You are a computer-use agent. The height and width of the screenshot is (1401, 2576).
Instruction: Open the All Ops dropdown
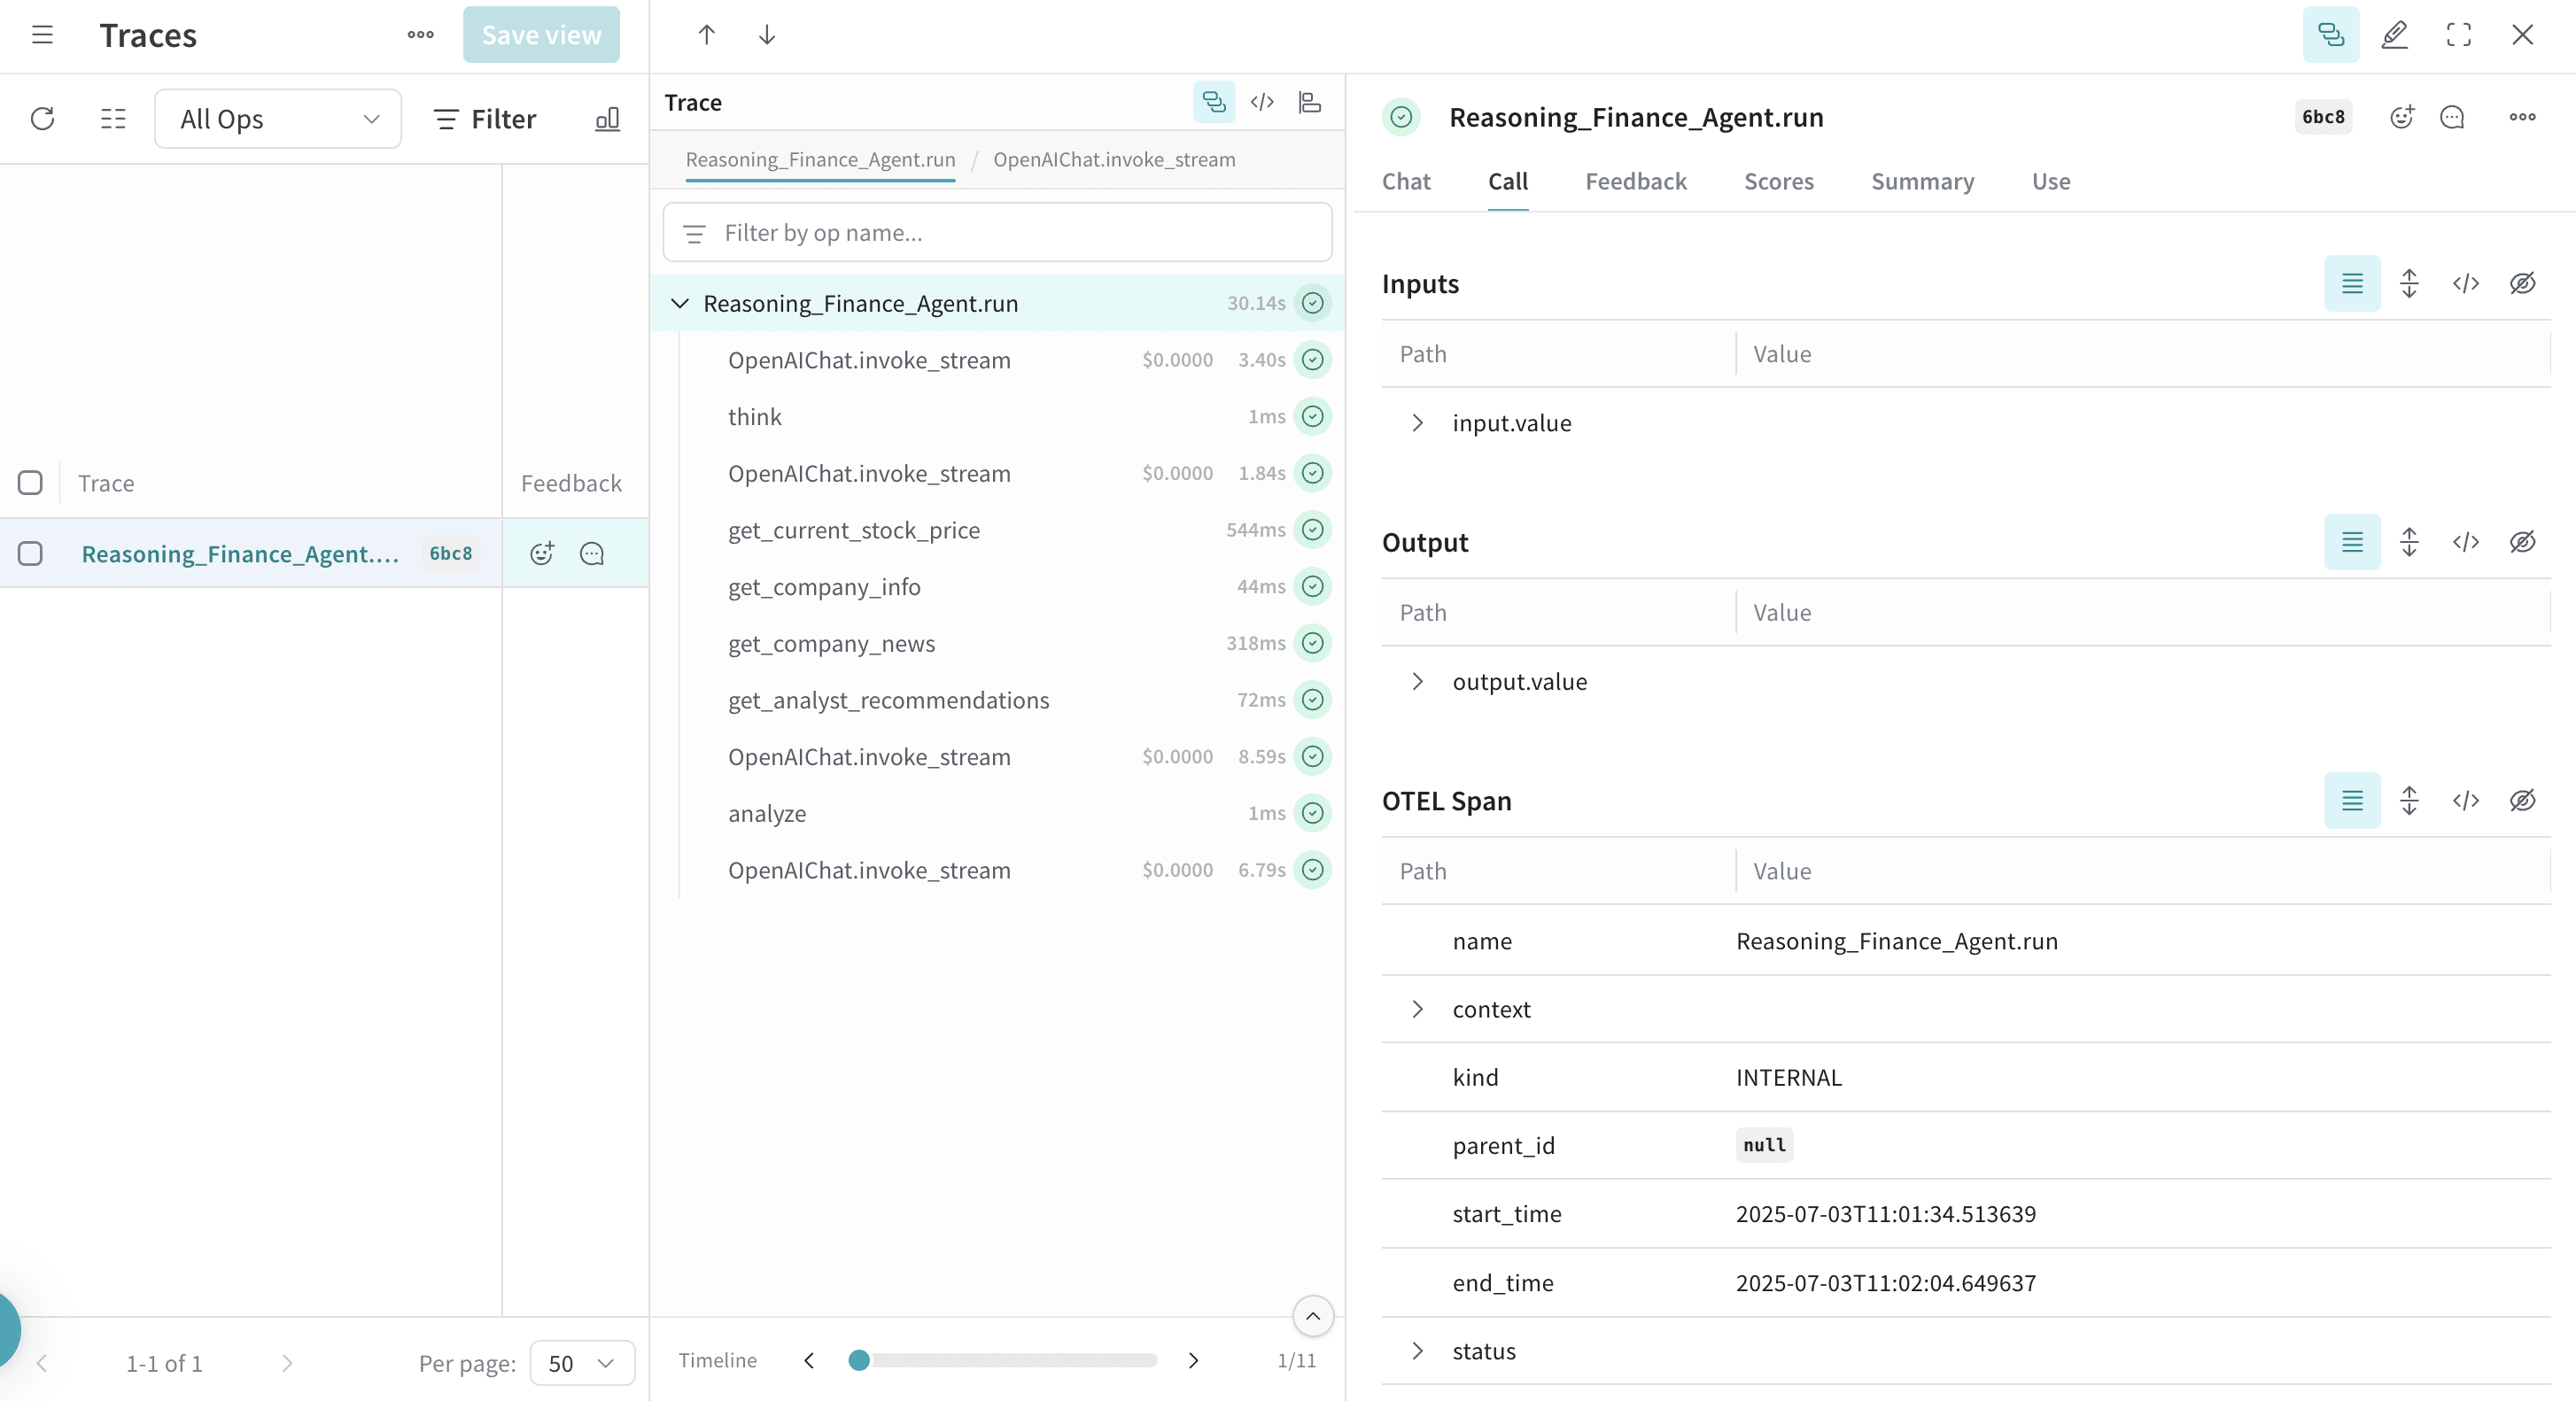278,119
